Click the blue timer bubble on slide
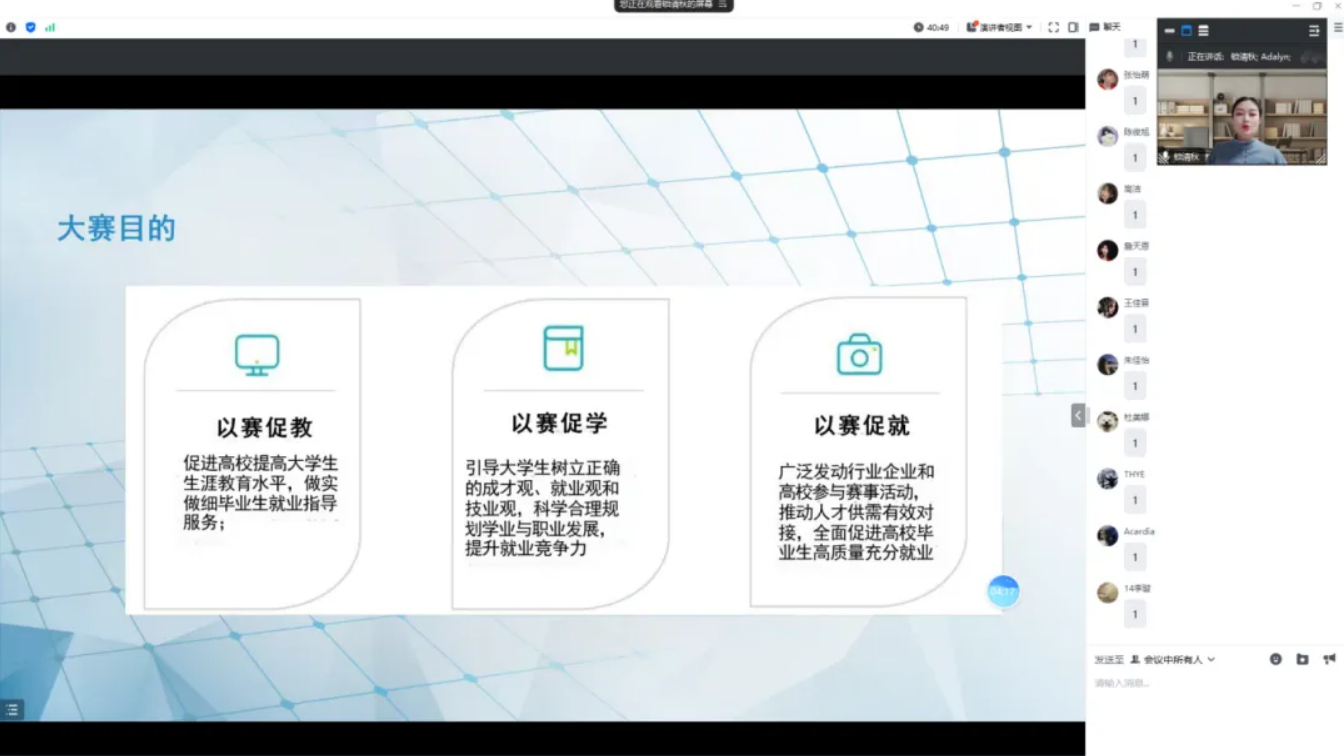1344x756 pixels. pyautogui.click(x=1002, y=592)
